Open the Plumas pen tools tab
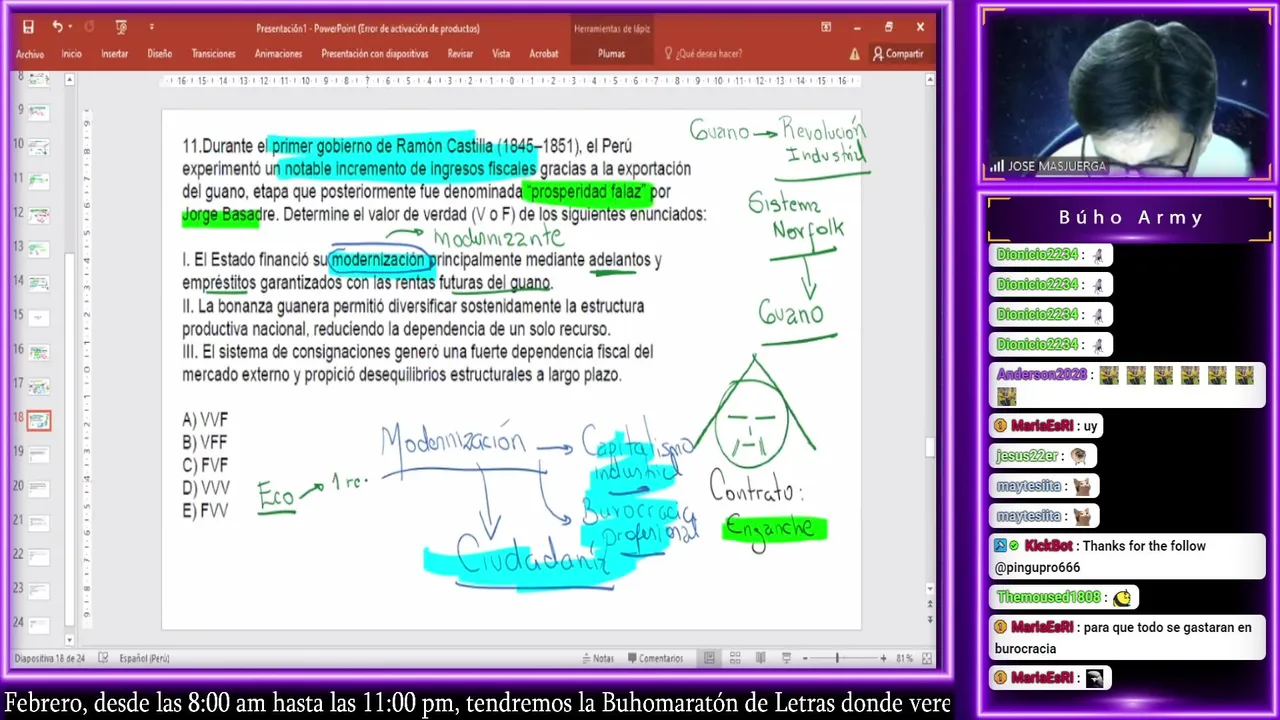This screenshot has width=1280, height=720. pos(611,54)
